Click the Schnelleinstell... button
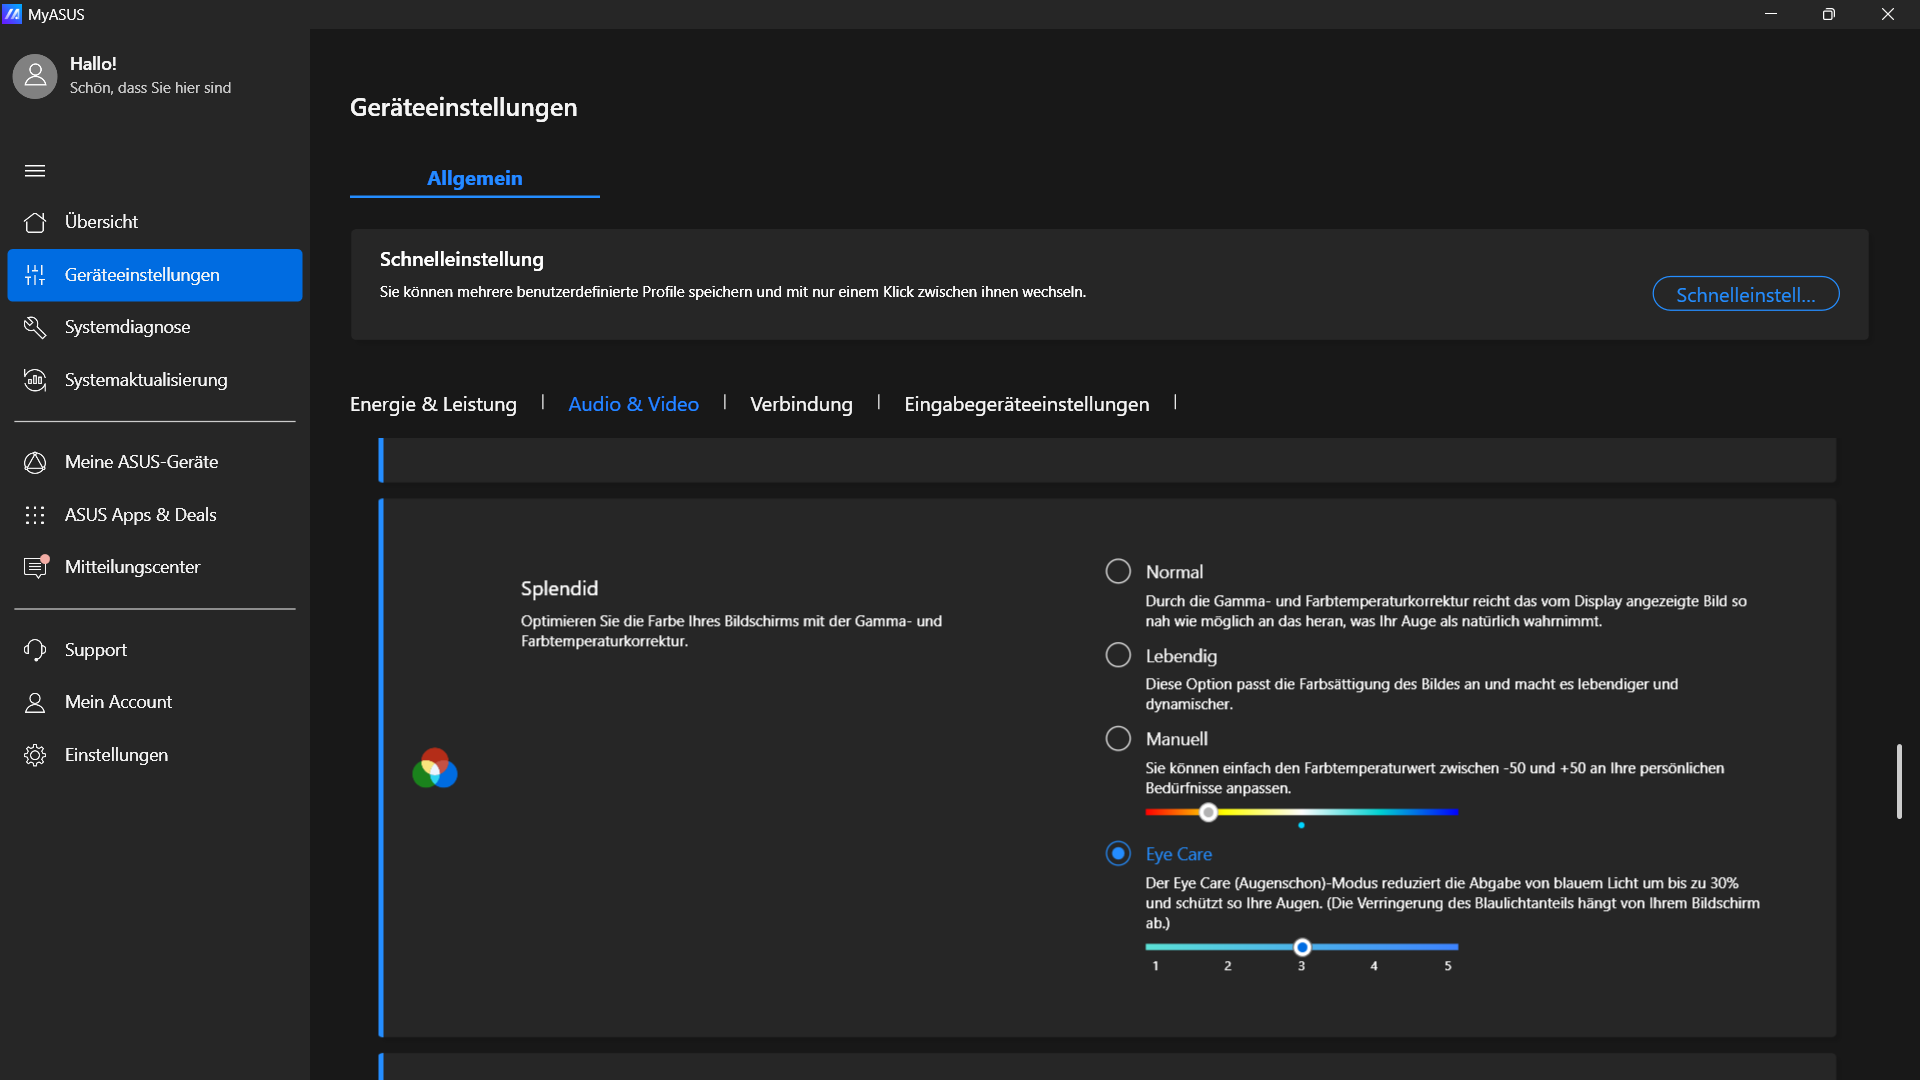1920x1080 pixels. click(x=1745, y=294)
